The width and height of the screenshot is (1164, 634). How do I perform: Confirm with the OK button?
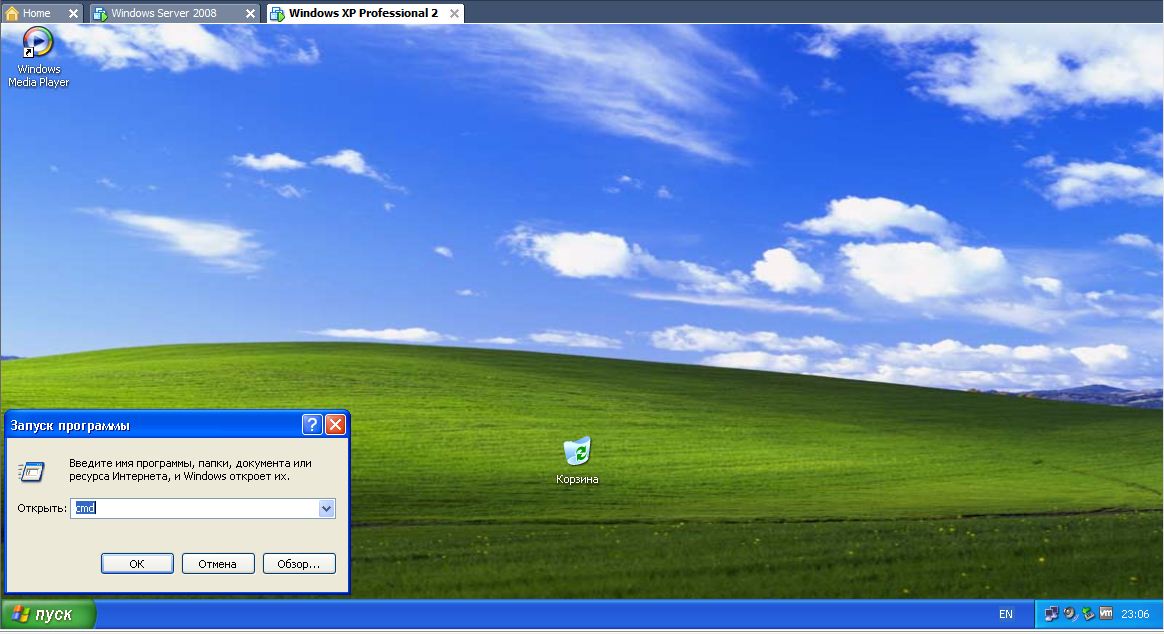click(137, 563)
